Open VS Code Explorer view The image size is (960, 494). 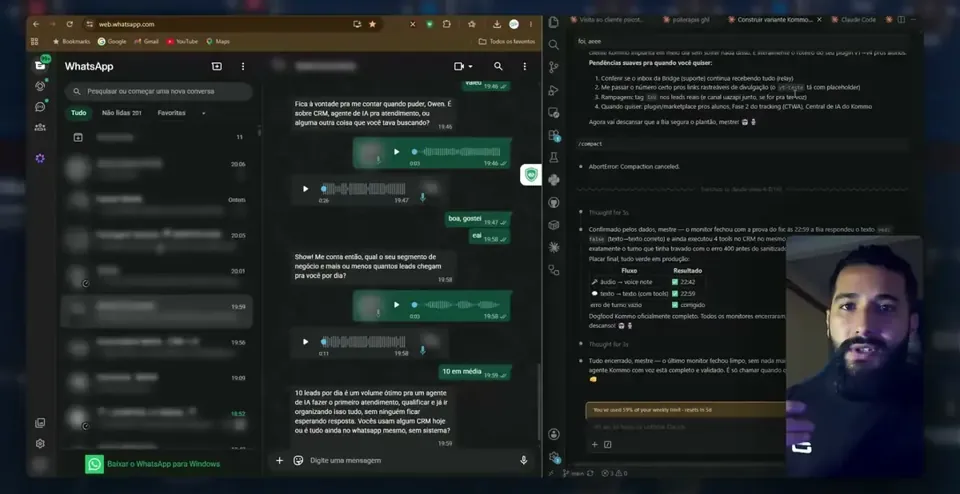pos(553,22)
